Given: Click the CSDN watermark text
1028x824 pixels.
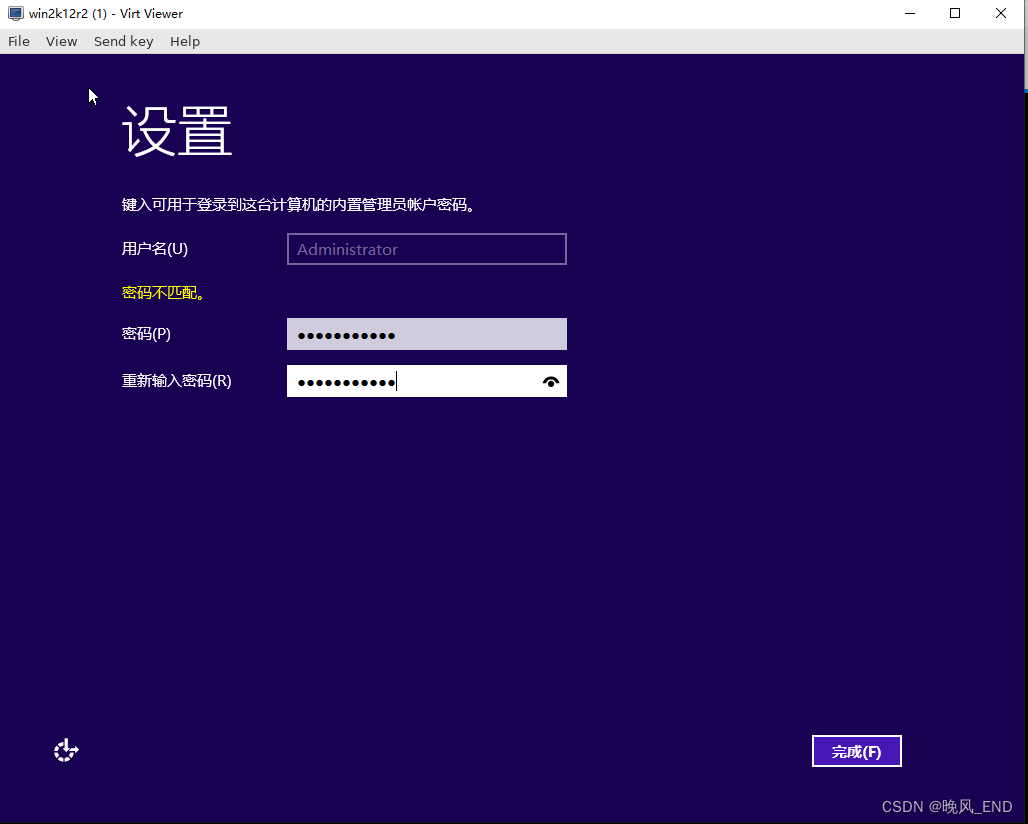Looking at the screenshot, I should tap(948, 806).
